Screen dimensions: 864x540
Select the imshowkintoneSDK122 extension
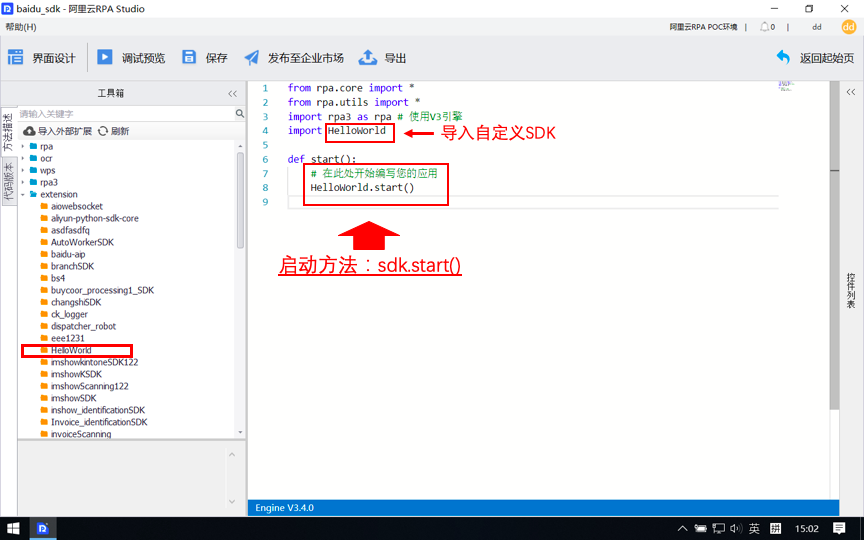tap(94, 363)
